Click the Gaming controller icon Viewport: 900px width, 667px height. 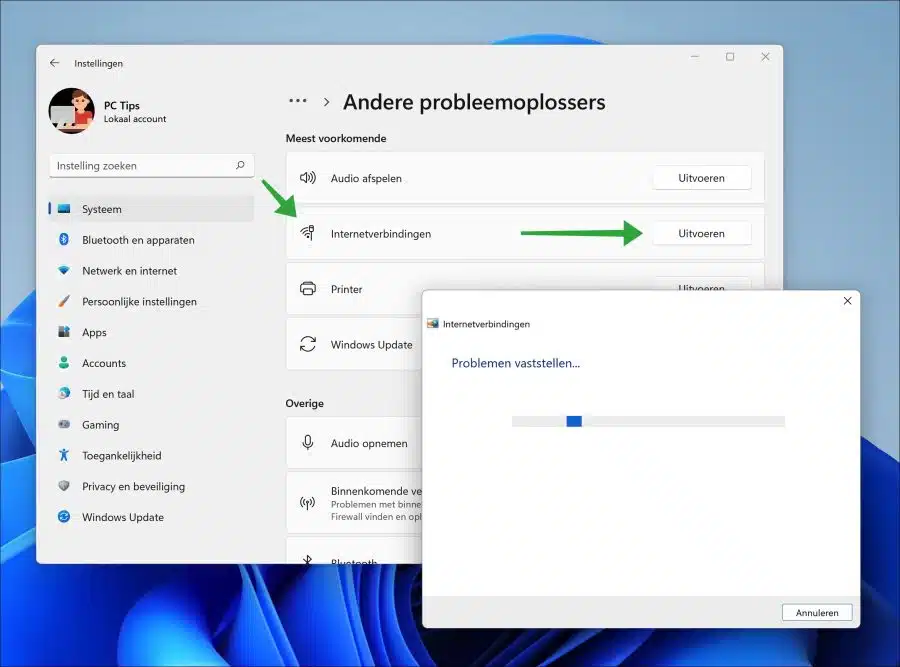click(64, 424)
